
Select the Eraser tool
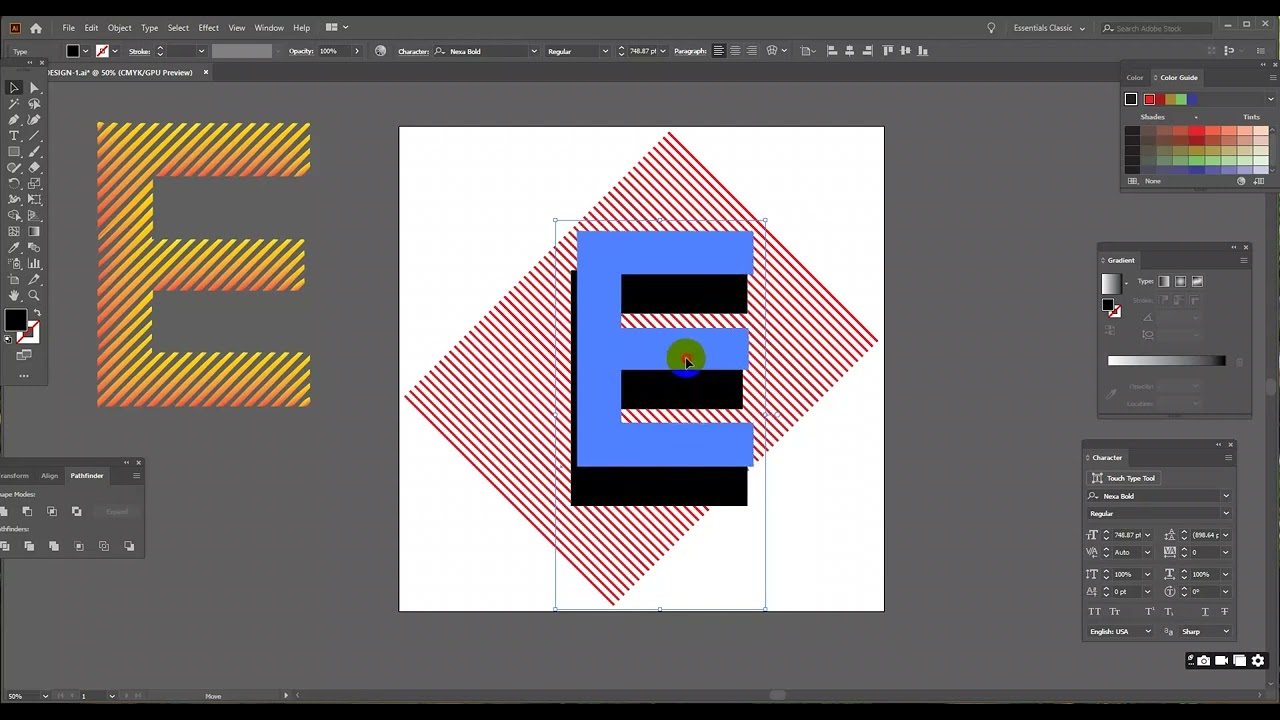34,168
